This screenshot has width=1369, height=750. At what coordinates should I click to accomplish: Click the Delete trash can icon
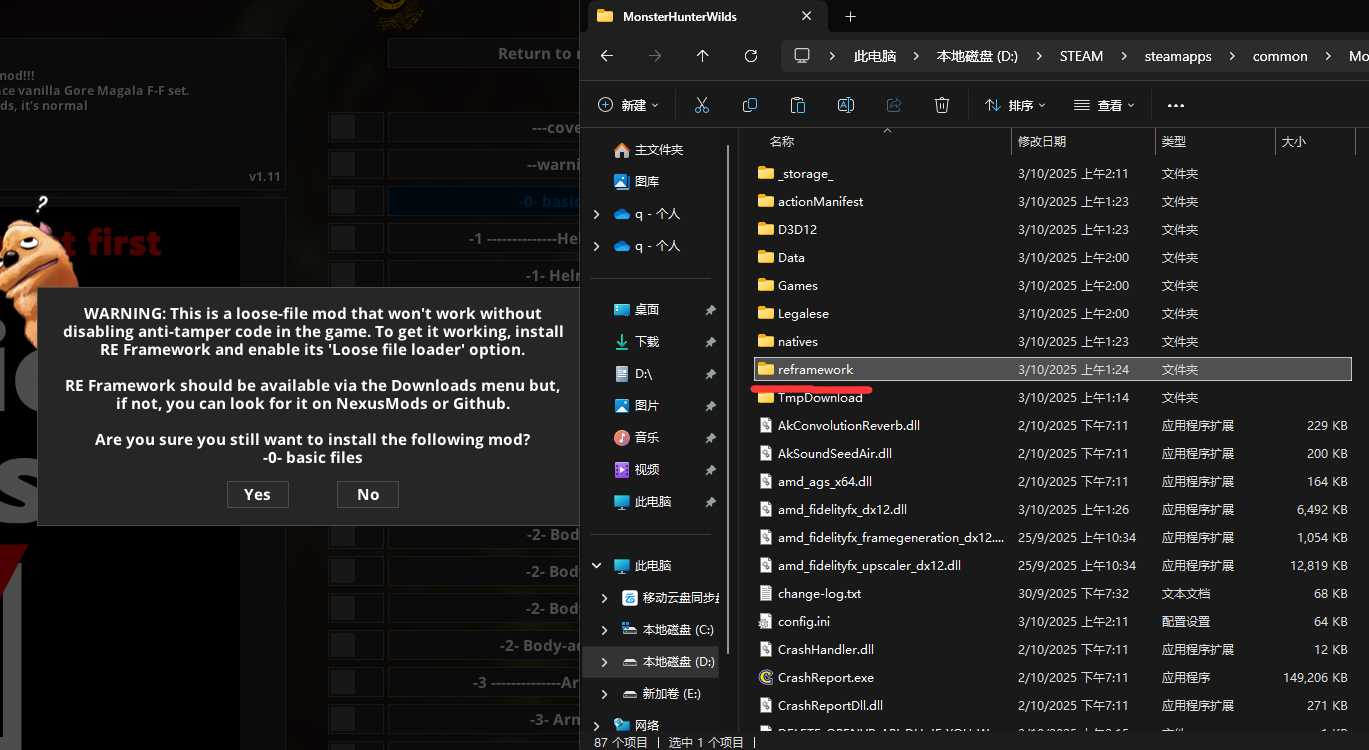[x=941, y=105]
